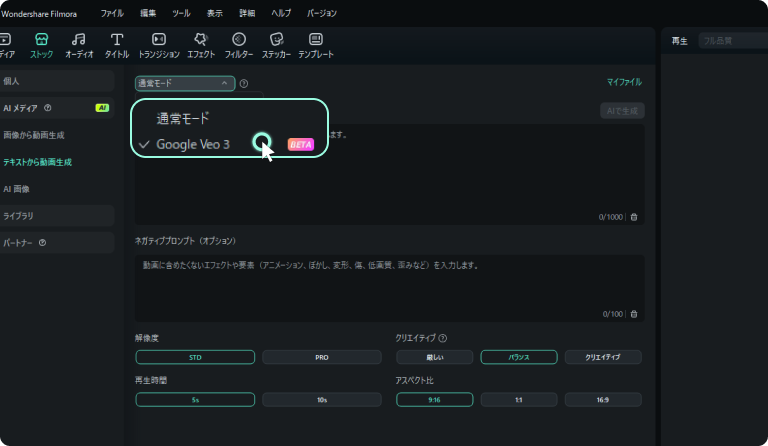768x446 pixels.
Task: Go to AI 画像
Action: click(x=17, y=188)
